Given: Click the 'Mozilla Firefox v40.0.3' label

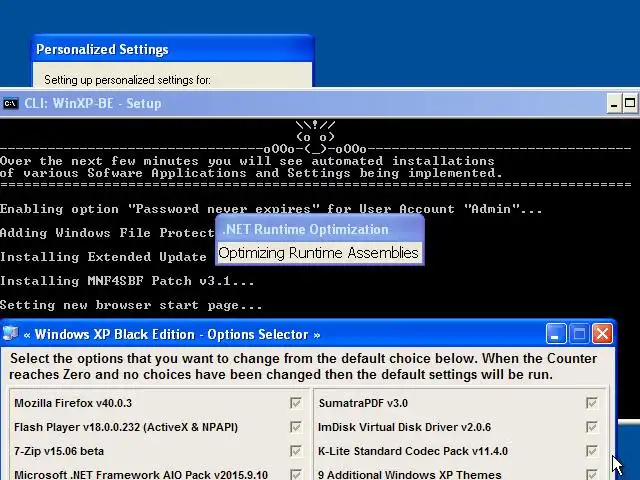Looking at the screenshot, I should click(73, 403).
